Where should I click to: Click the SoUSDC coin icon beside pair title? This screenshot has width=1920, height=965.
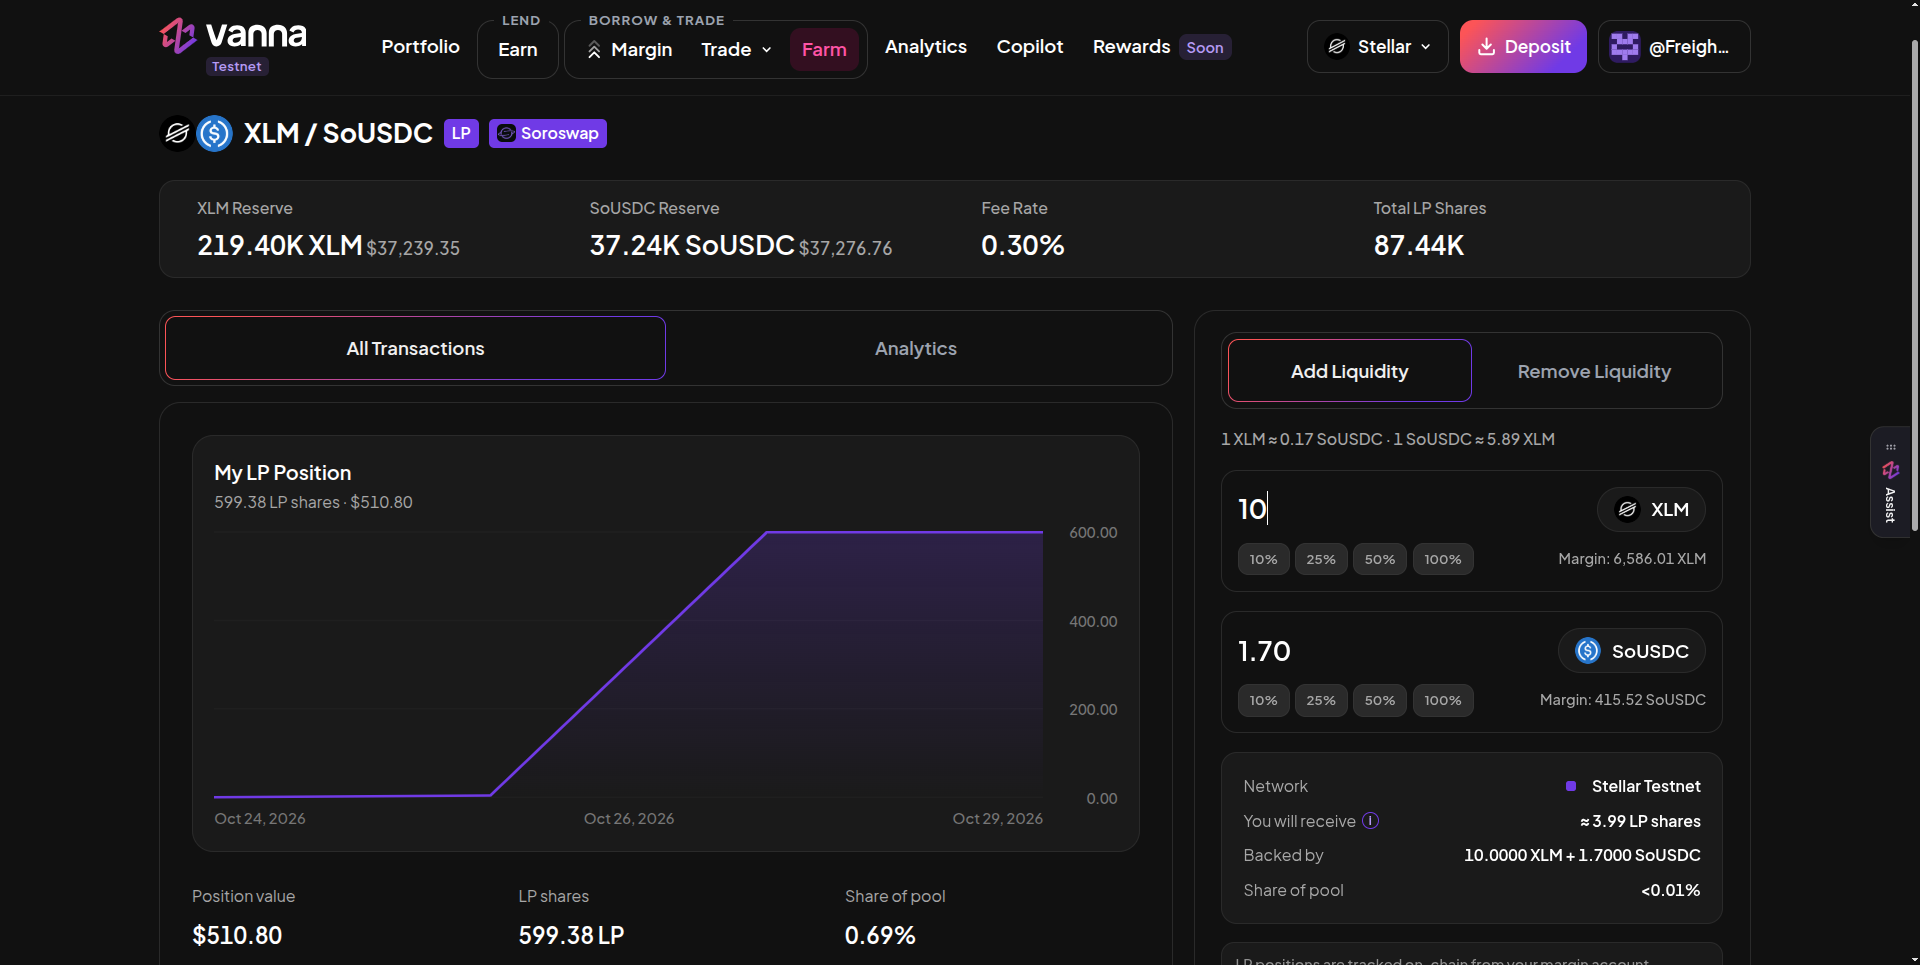coord(214,133)
